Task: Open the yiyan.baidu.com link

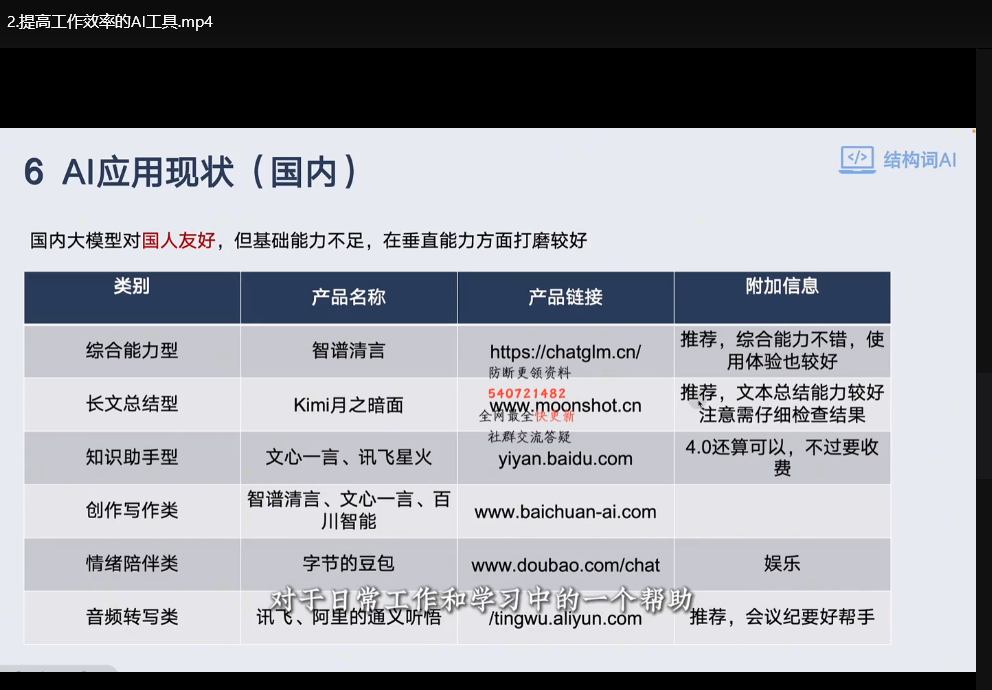Action: tap(566, 459)
